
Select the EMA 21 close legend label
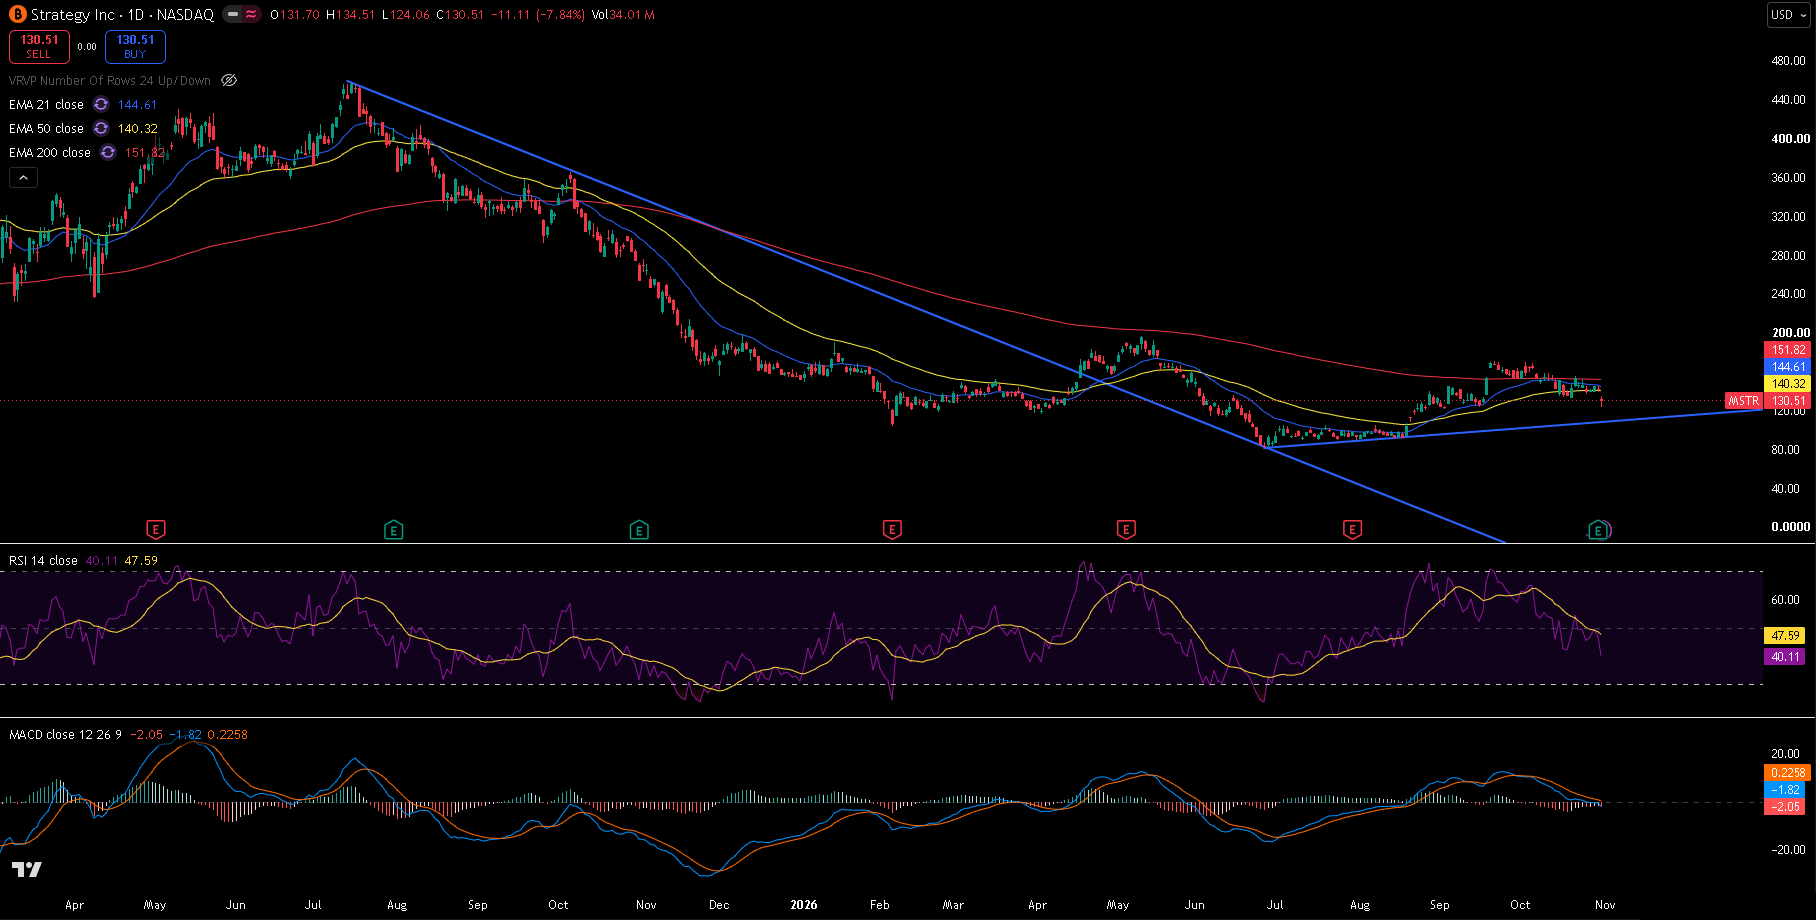(46, 104)
